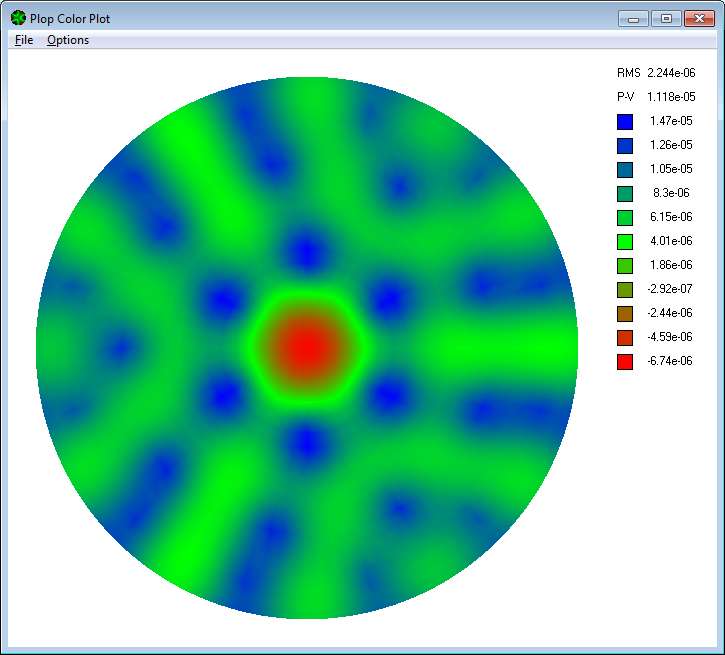Viewport: 725px width, 655px height.
Task: Click the 1.47e-05 blue legend swatch
Action: (625, 122)
